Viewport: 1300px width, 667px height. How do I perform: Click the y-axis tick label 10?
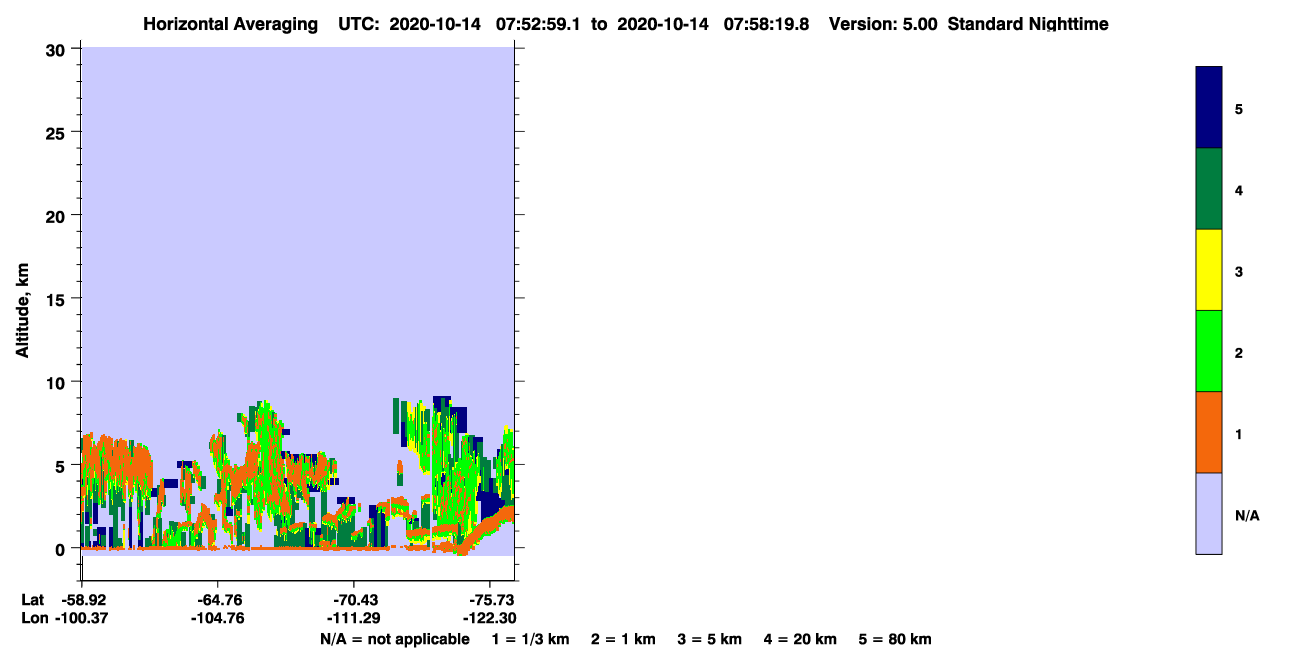coord(58,382)
